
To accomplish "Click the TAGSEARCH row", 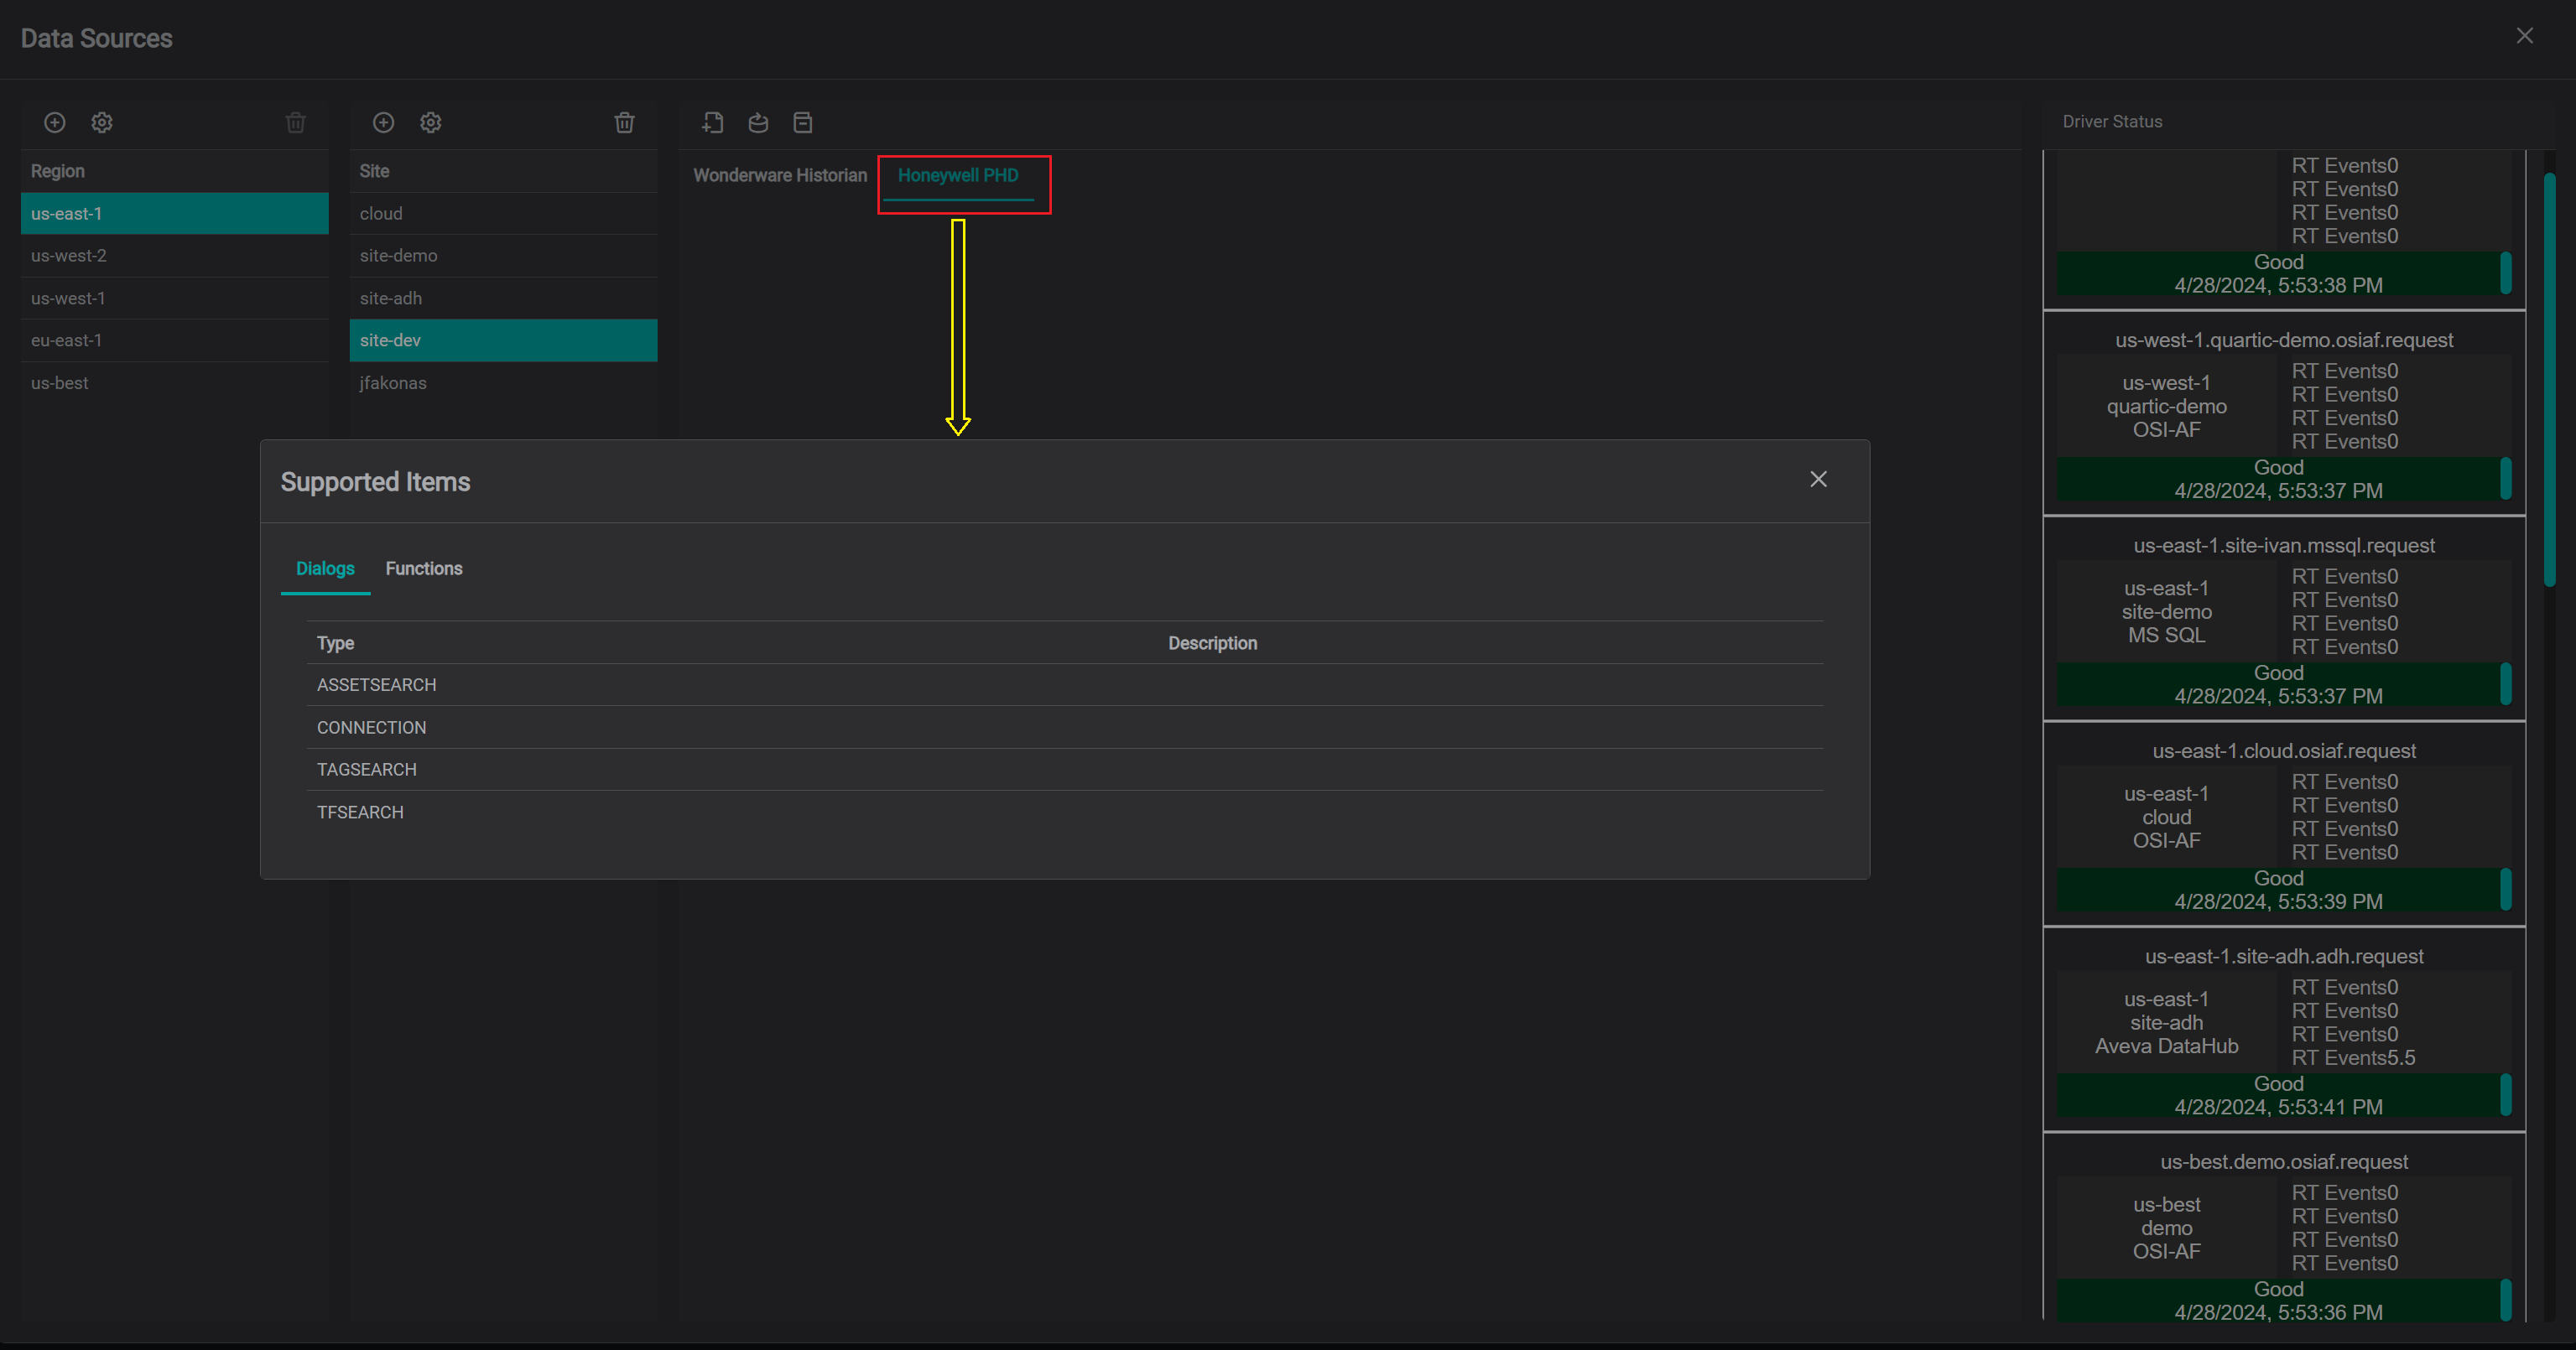I will coord(1065,769).
